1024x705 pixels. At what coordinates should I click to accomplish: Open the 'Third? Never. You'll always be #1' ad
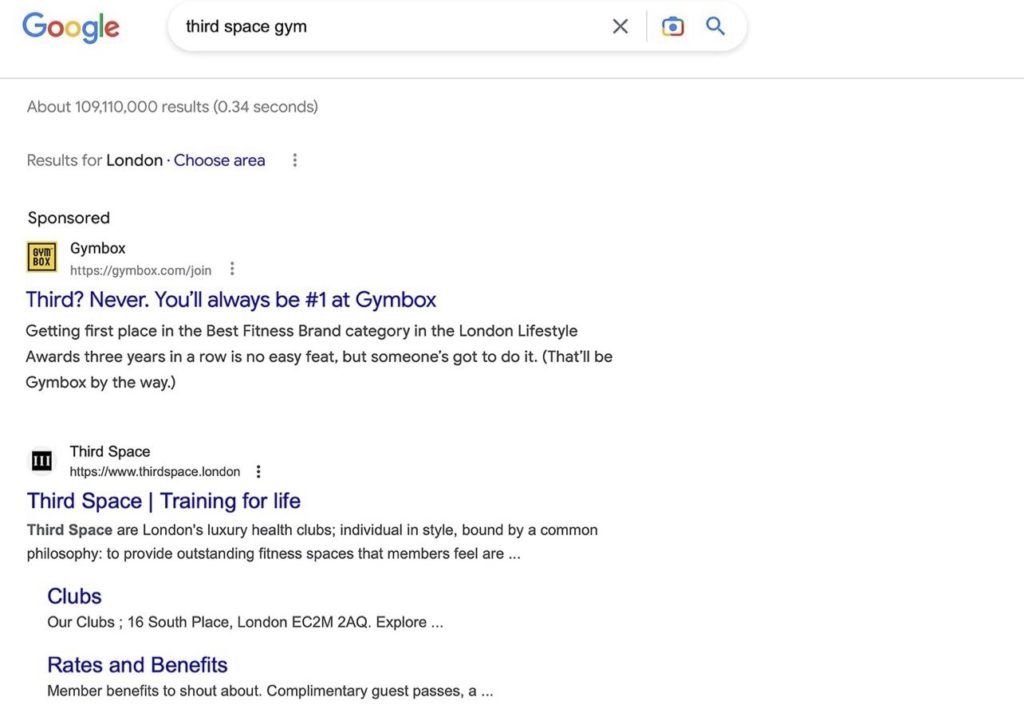pyautogui.click(x=231, y=300)
